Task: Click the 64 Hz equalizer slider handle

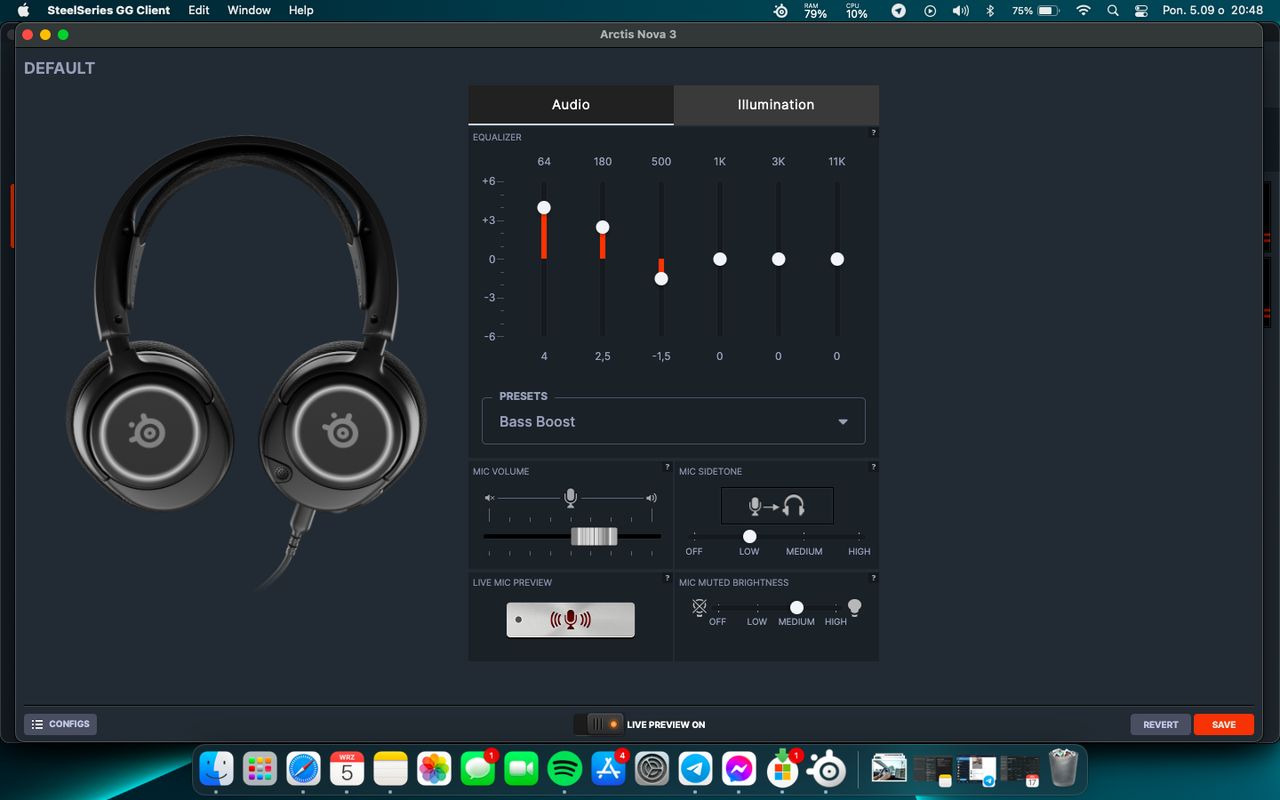Action: [544, 207]
